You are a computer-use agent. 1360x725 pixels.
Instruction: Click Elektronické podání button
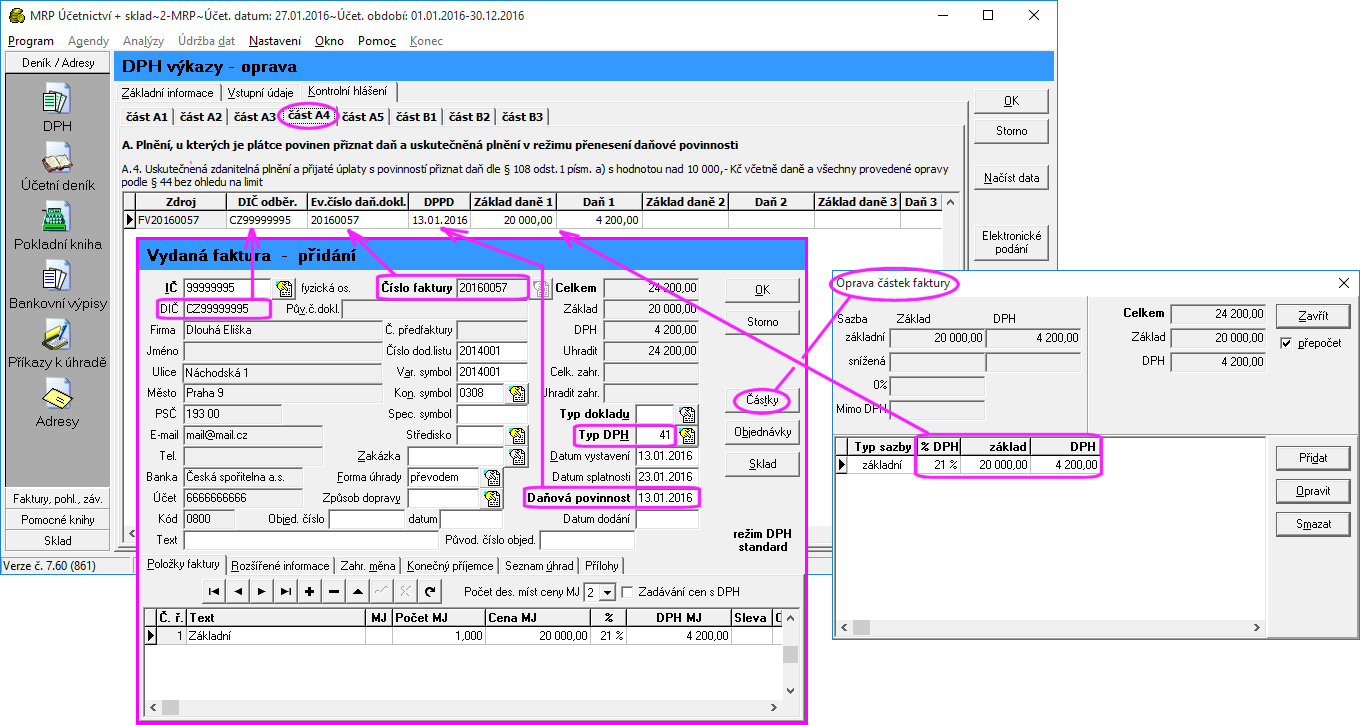point(1011,243)
